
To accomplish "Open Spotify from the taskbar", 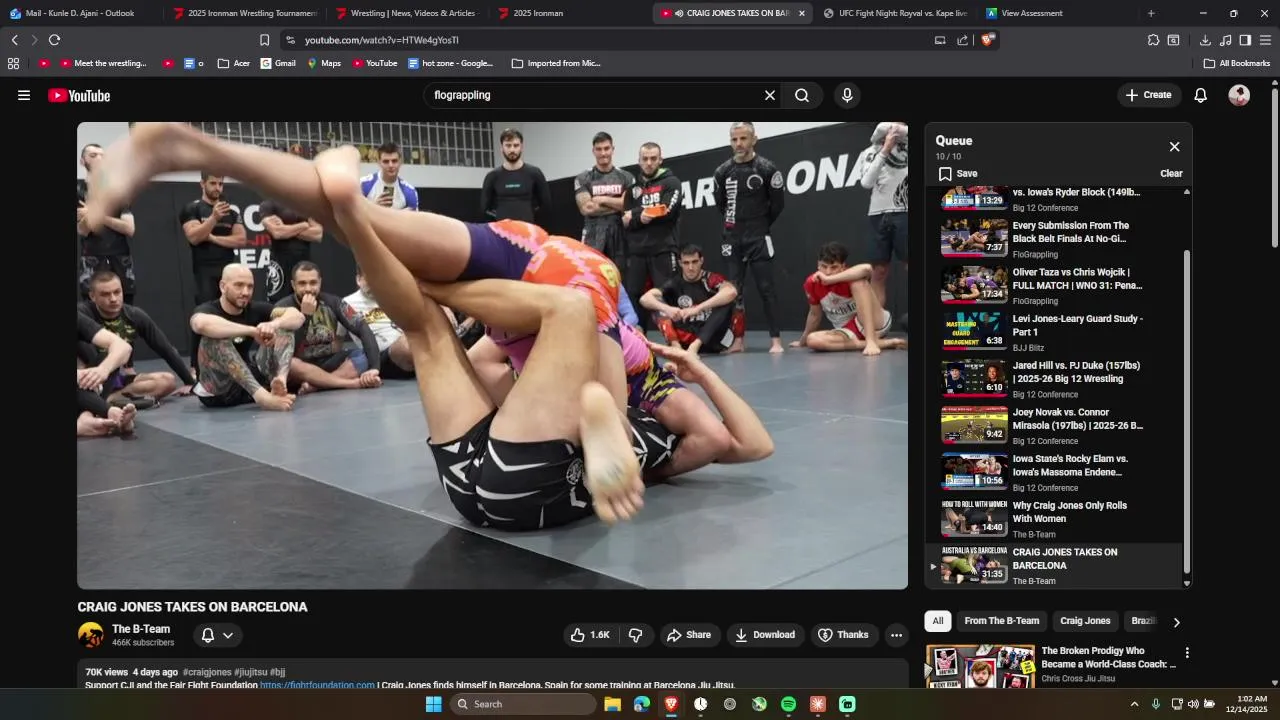I will (x=788, y=704).
